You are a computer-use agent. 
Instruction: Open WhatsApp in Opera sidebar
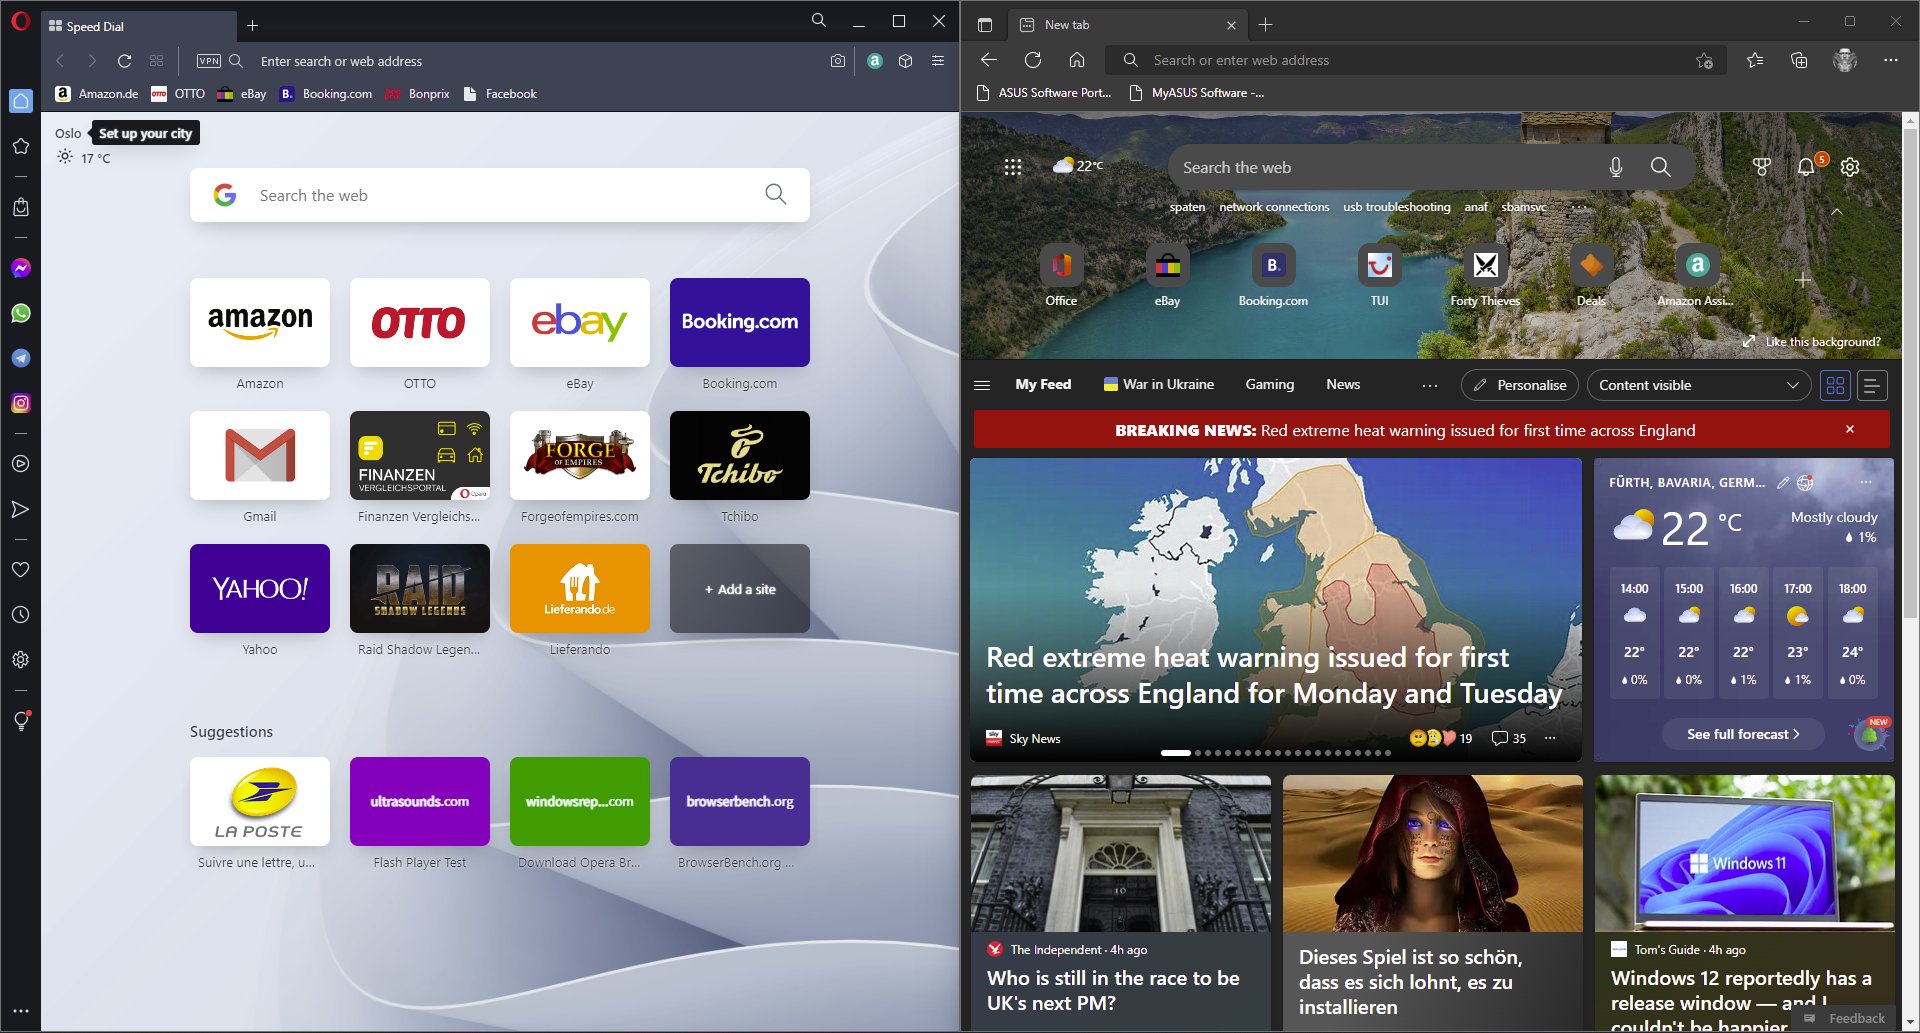(20, 313)
